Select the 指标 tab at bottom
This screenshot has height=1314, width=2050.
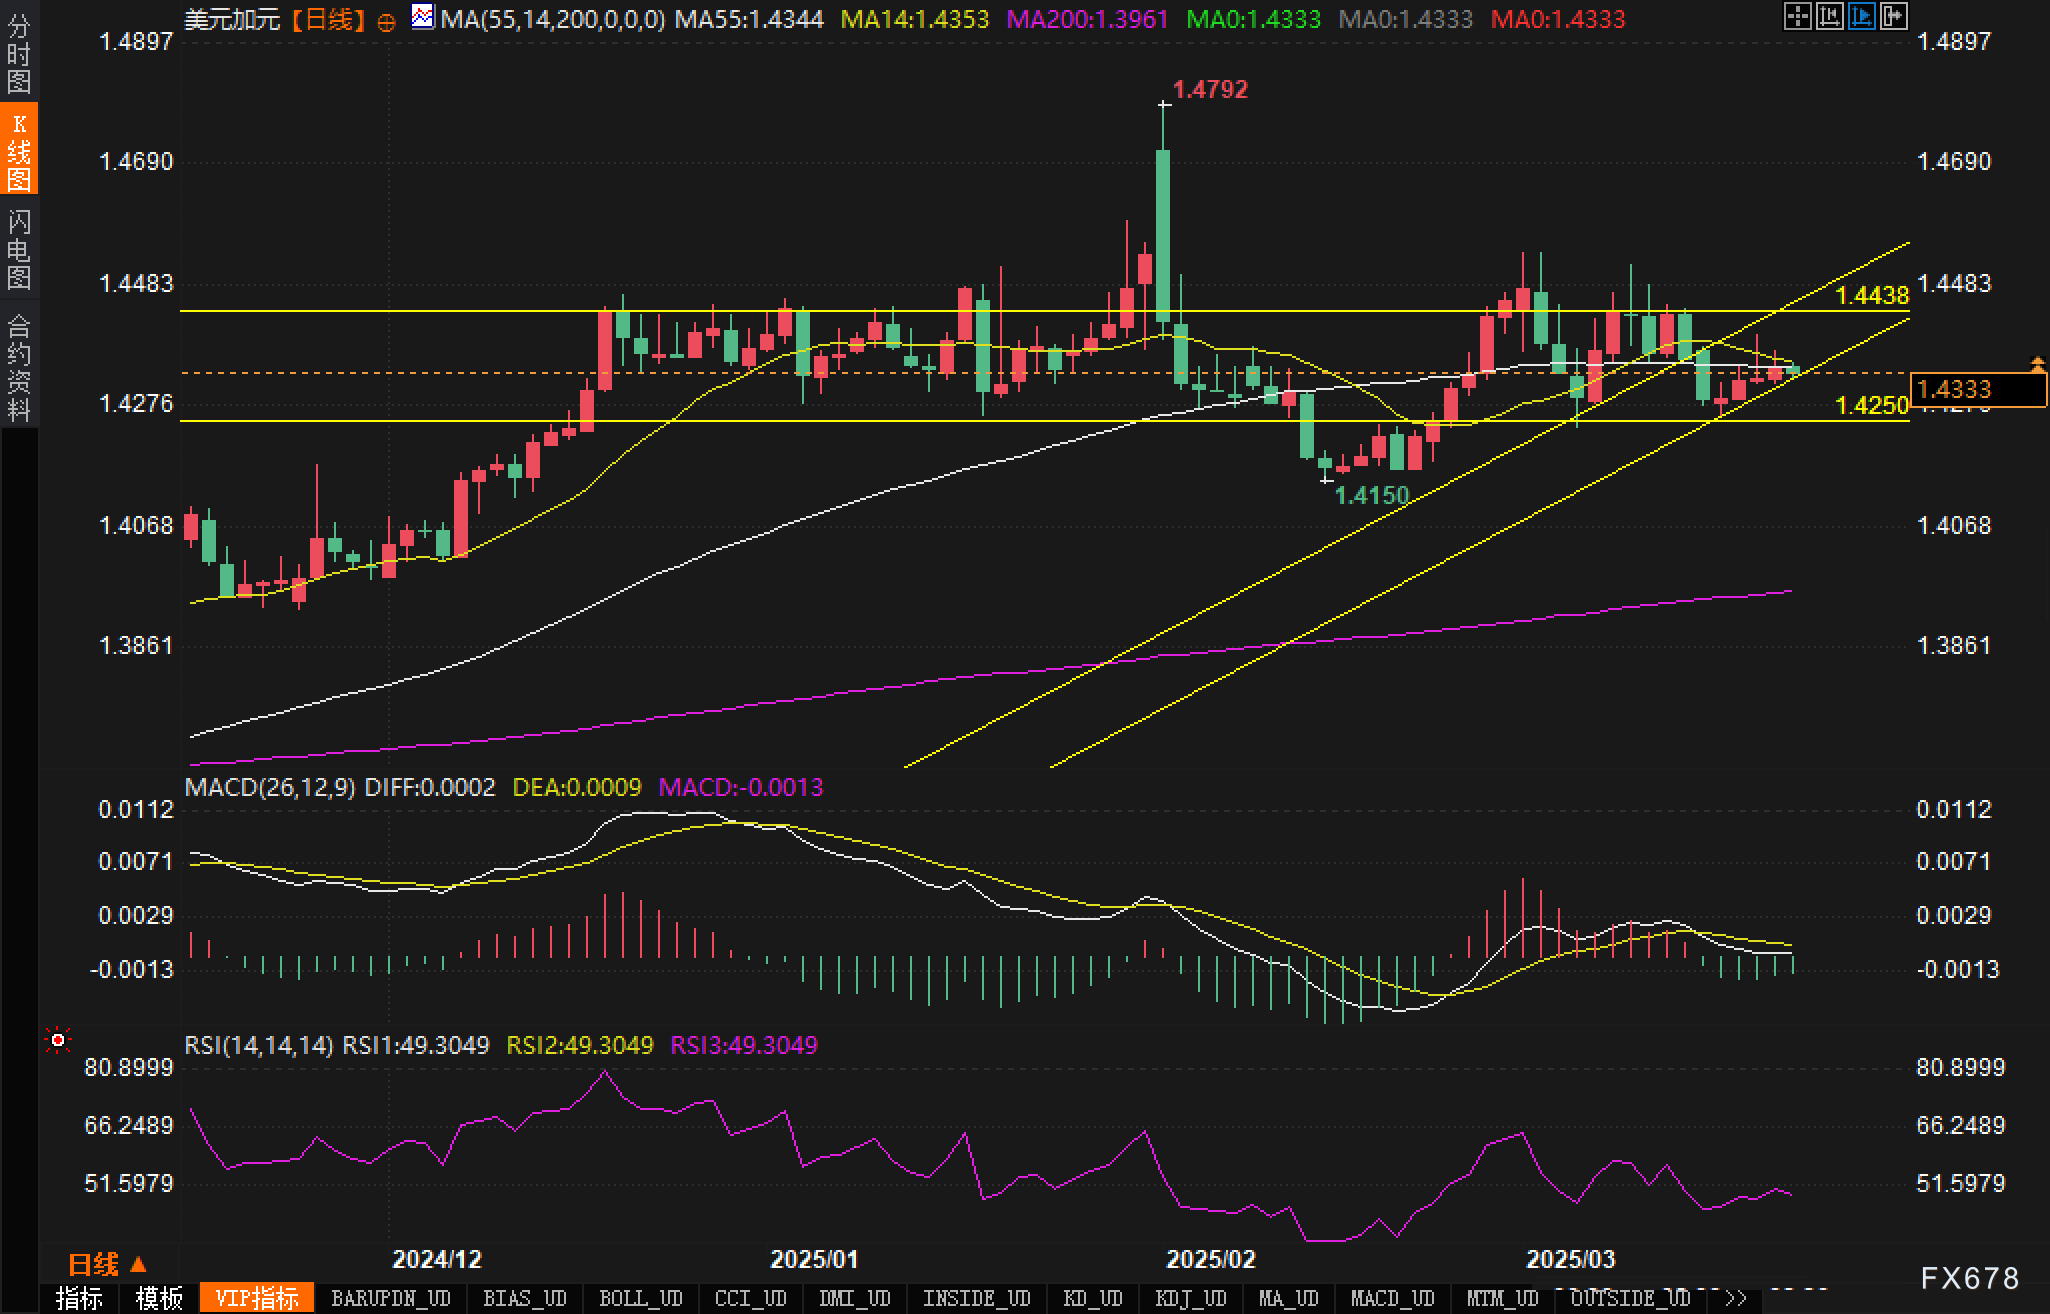tap(79, 1299)
